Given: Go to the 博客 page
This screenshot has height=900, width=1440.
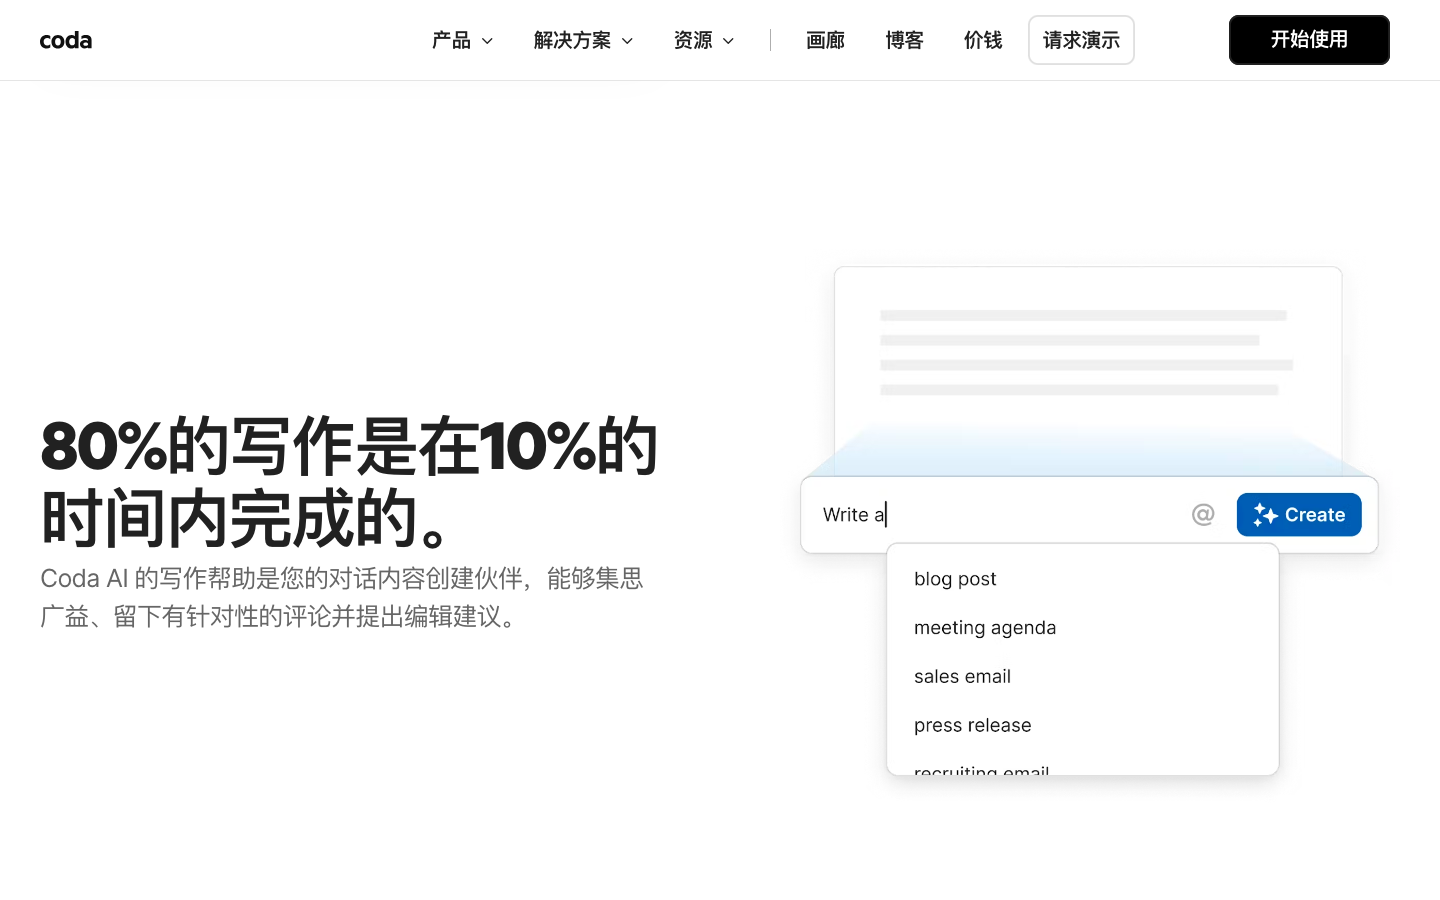Looking at the screenshot, I should point(904,40).
